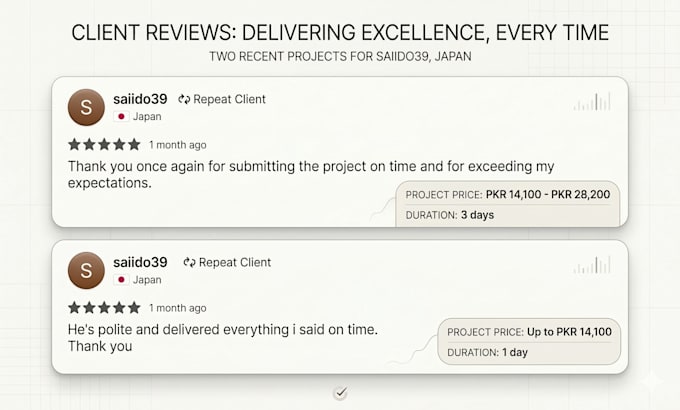Open saiido39 username in the second review
680x410 pixels.
[140, 262]
